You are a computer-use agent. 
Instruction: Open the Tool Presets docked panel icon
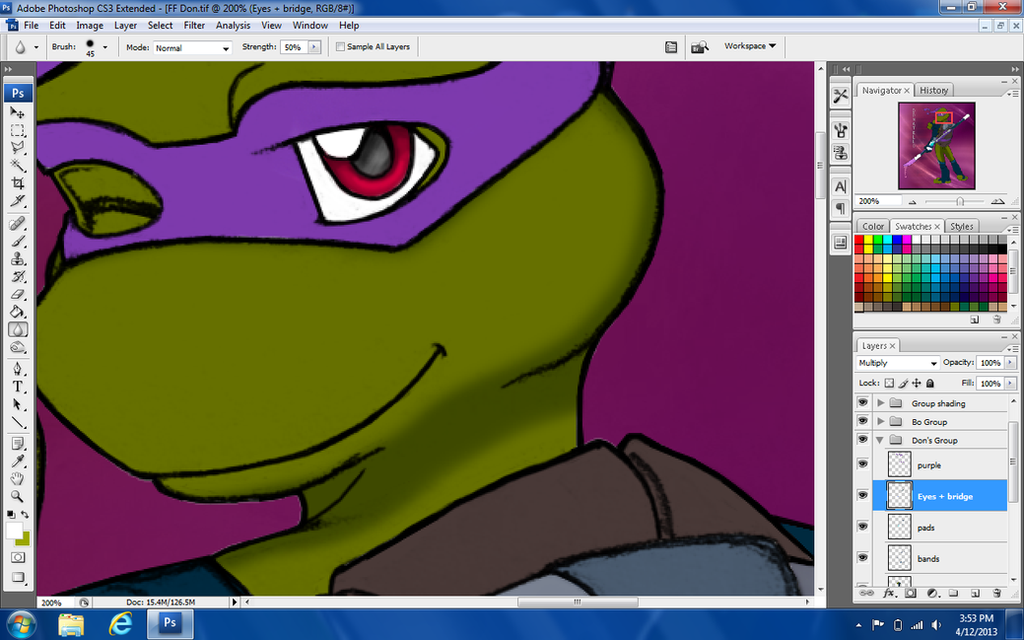coord(840,96)
